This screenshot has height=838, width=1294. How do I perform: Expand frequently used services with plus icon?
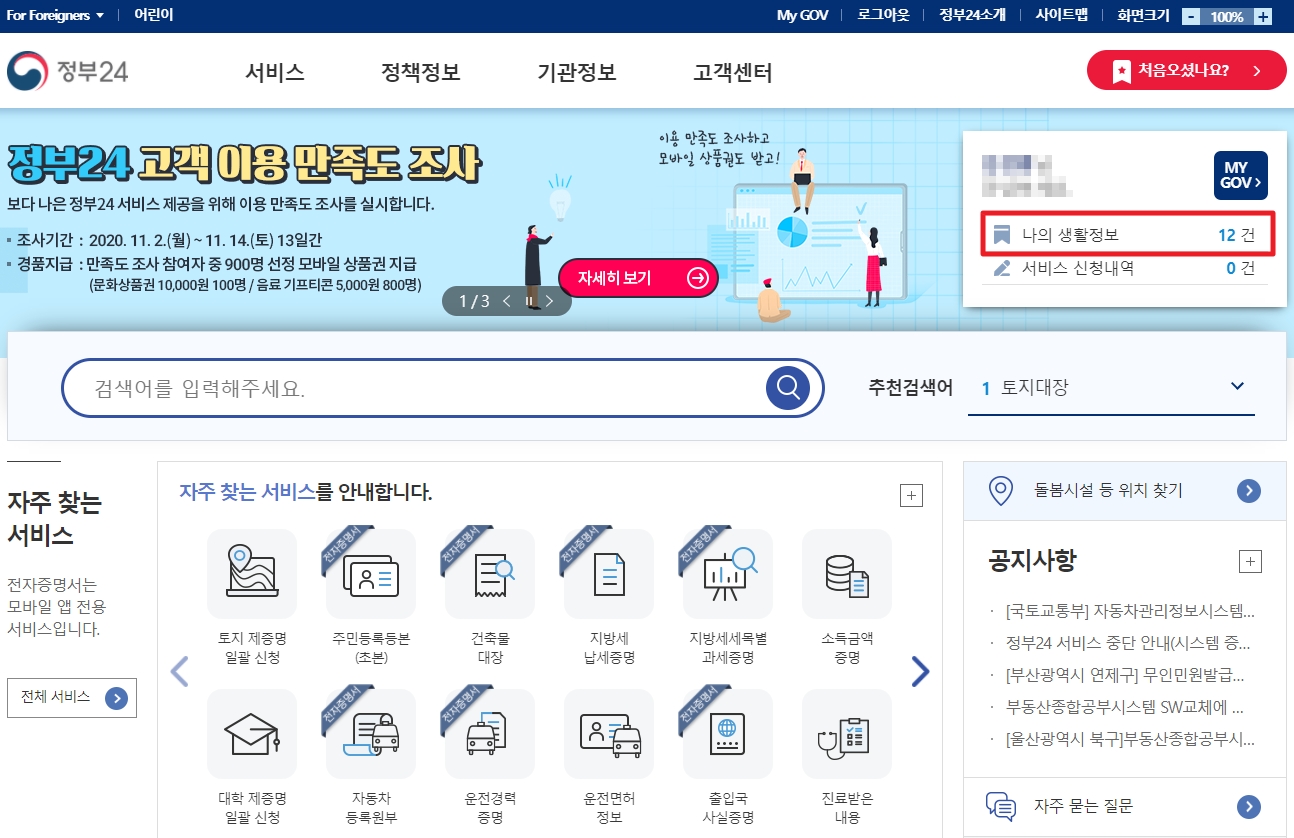(x=911, y=495)
